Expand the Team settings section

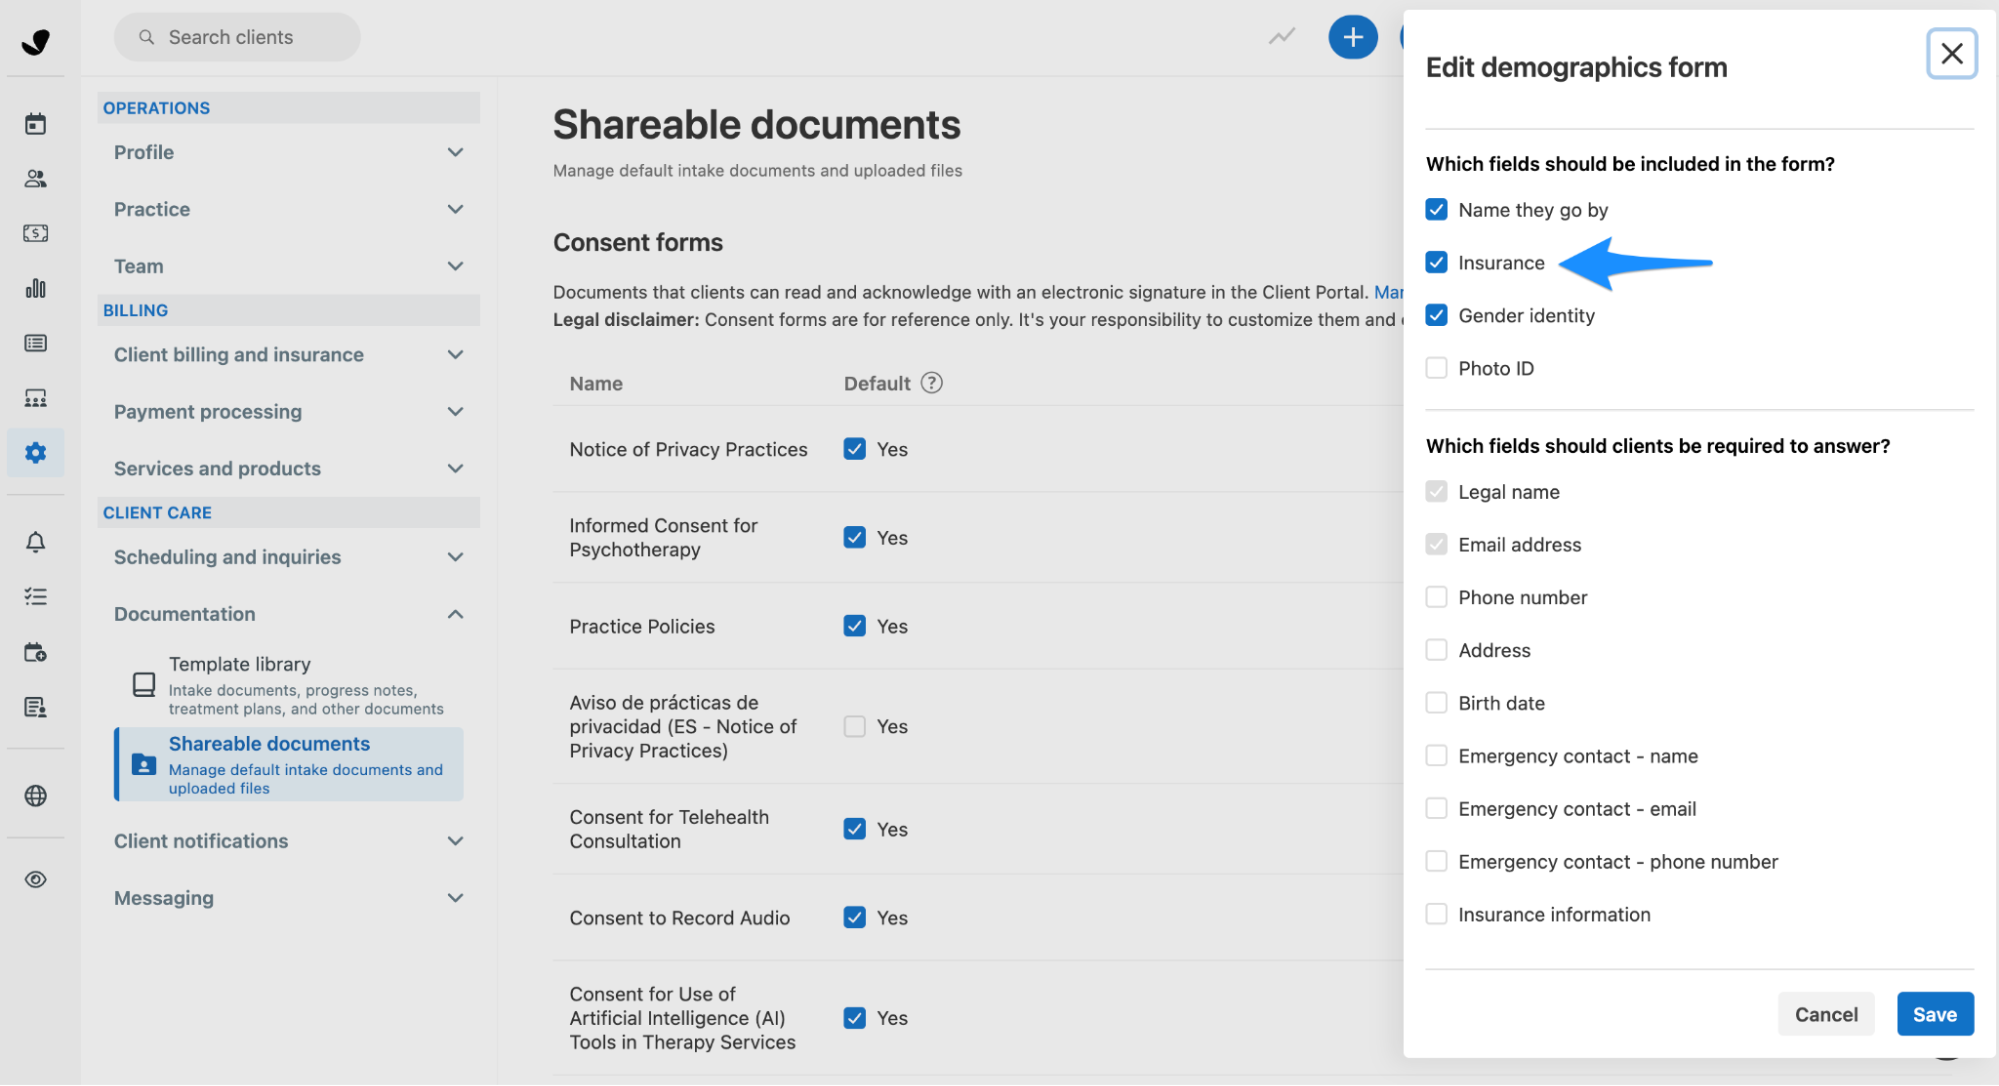[x=288, y=266]
